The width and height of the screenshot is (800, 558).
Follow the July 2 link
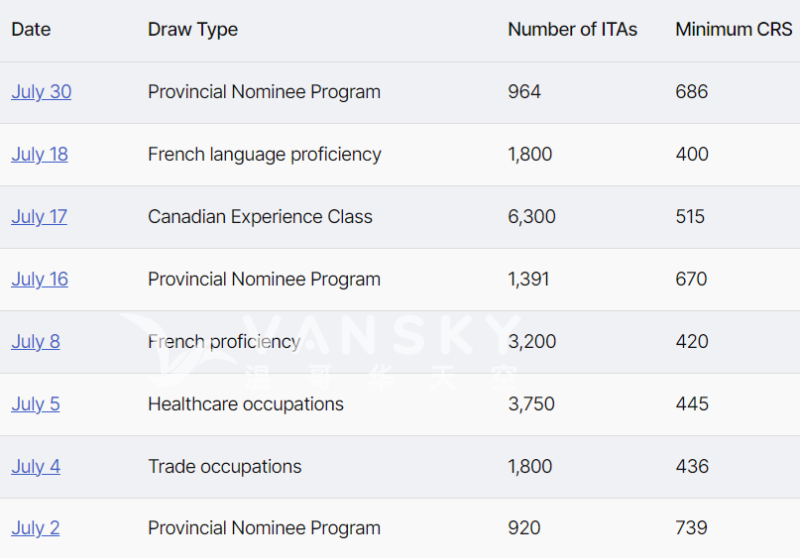pos(35,529)
